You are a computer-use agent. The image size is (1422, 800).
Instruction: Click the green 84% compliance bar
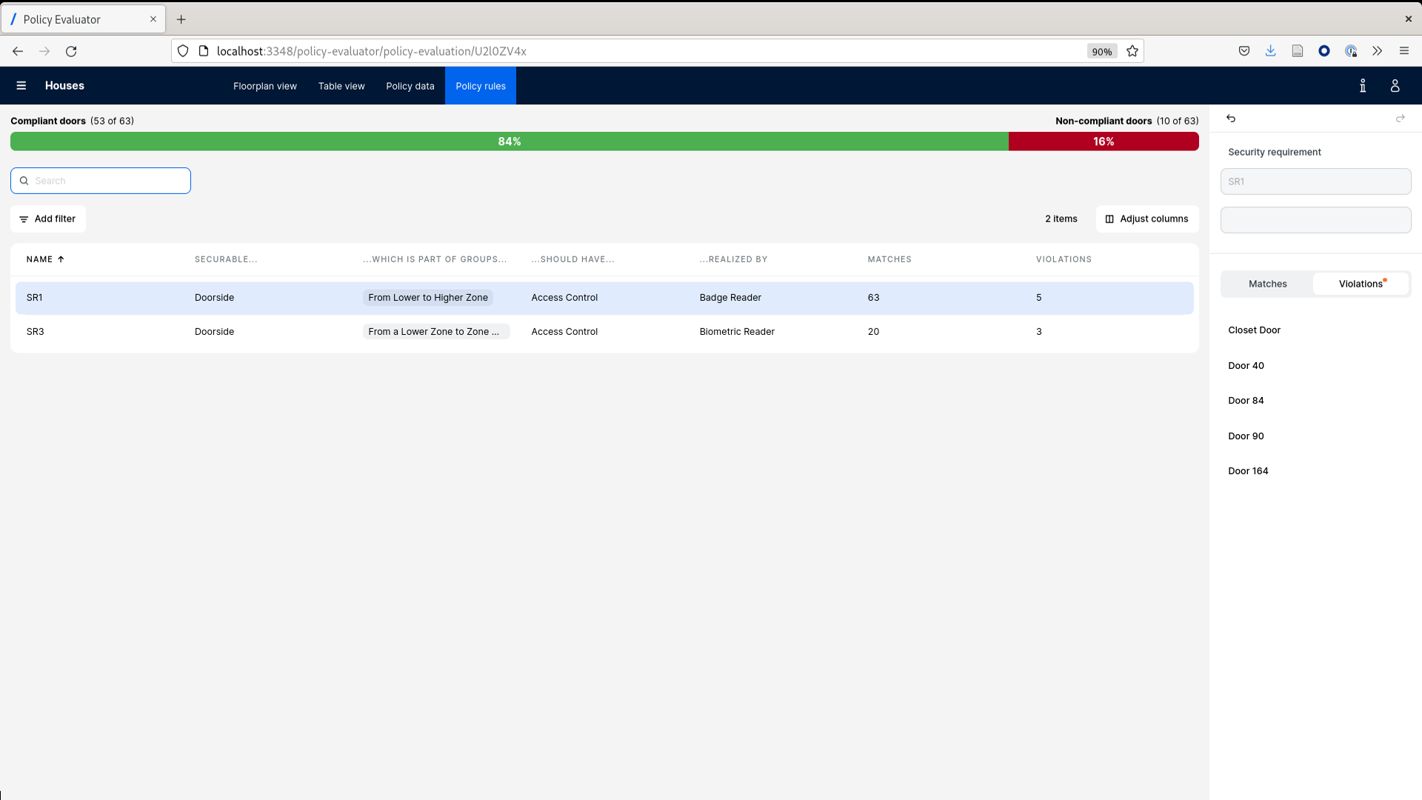(x=508, y=141)
